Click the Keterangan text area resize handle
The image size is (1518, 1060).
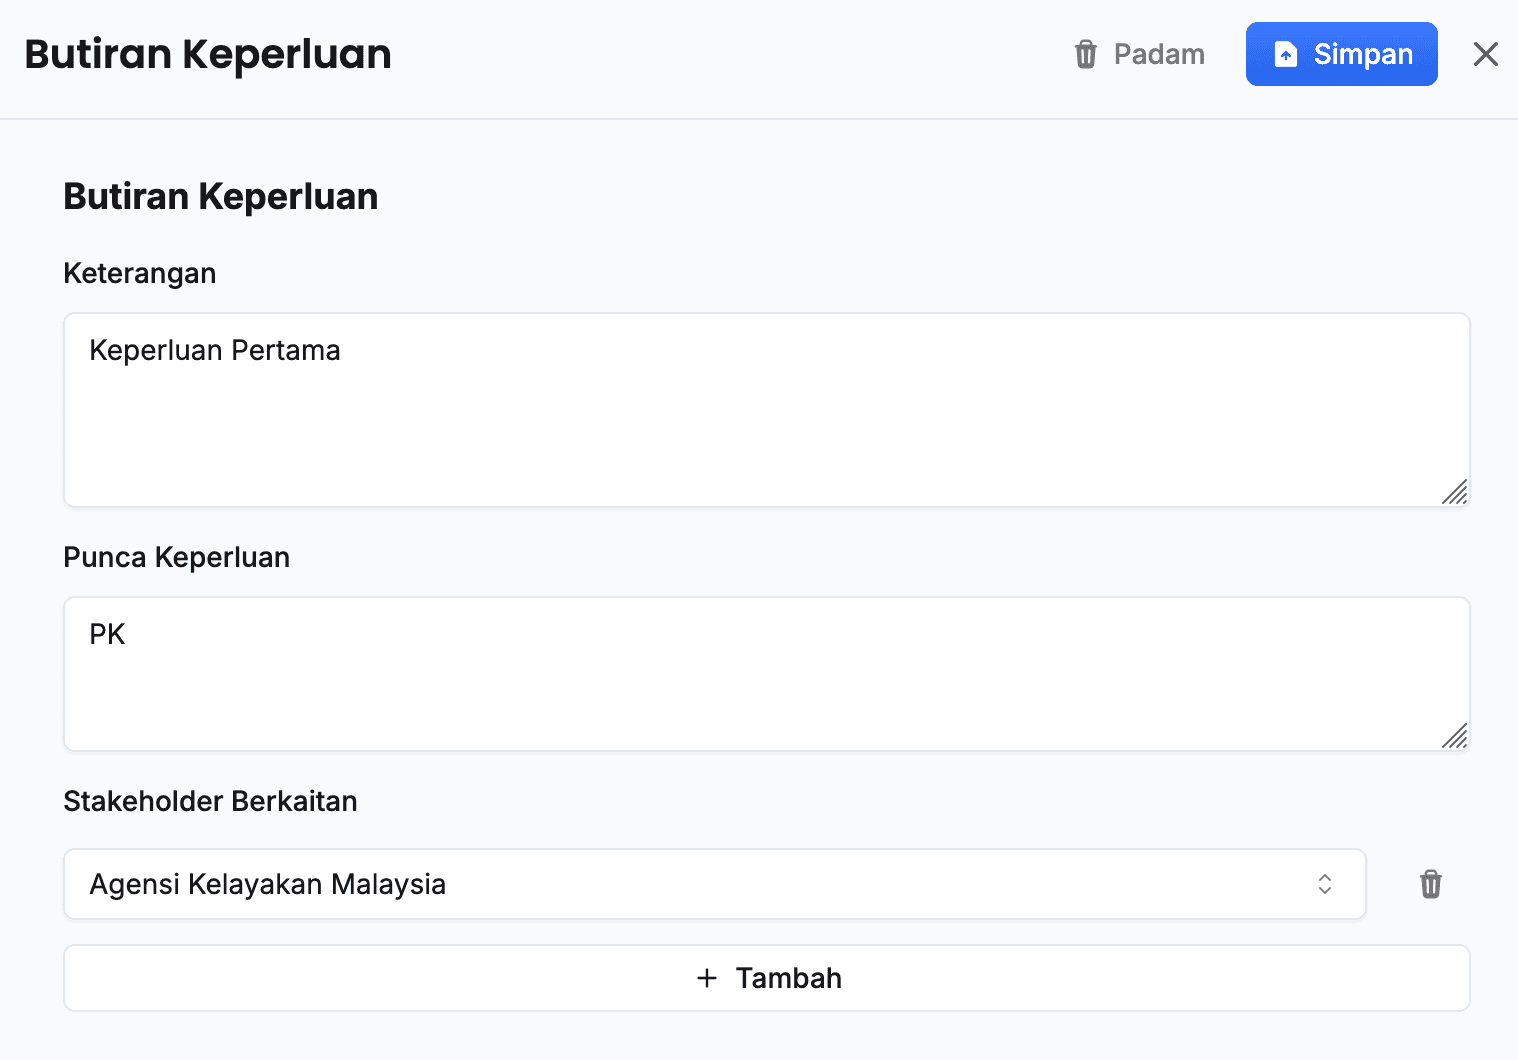(x=1455, y=492)
